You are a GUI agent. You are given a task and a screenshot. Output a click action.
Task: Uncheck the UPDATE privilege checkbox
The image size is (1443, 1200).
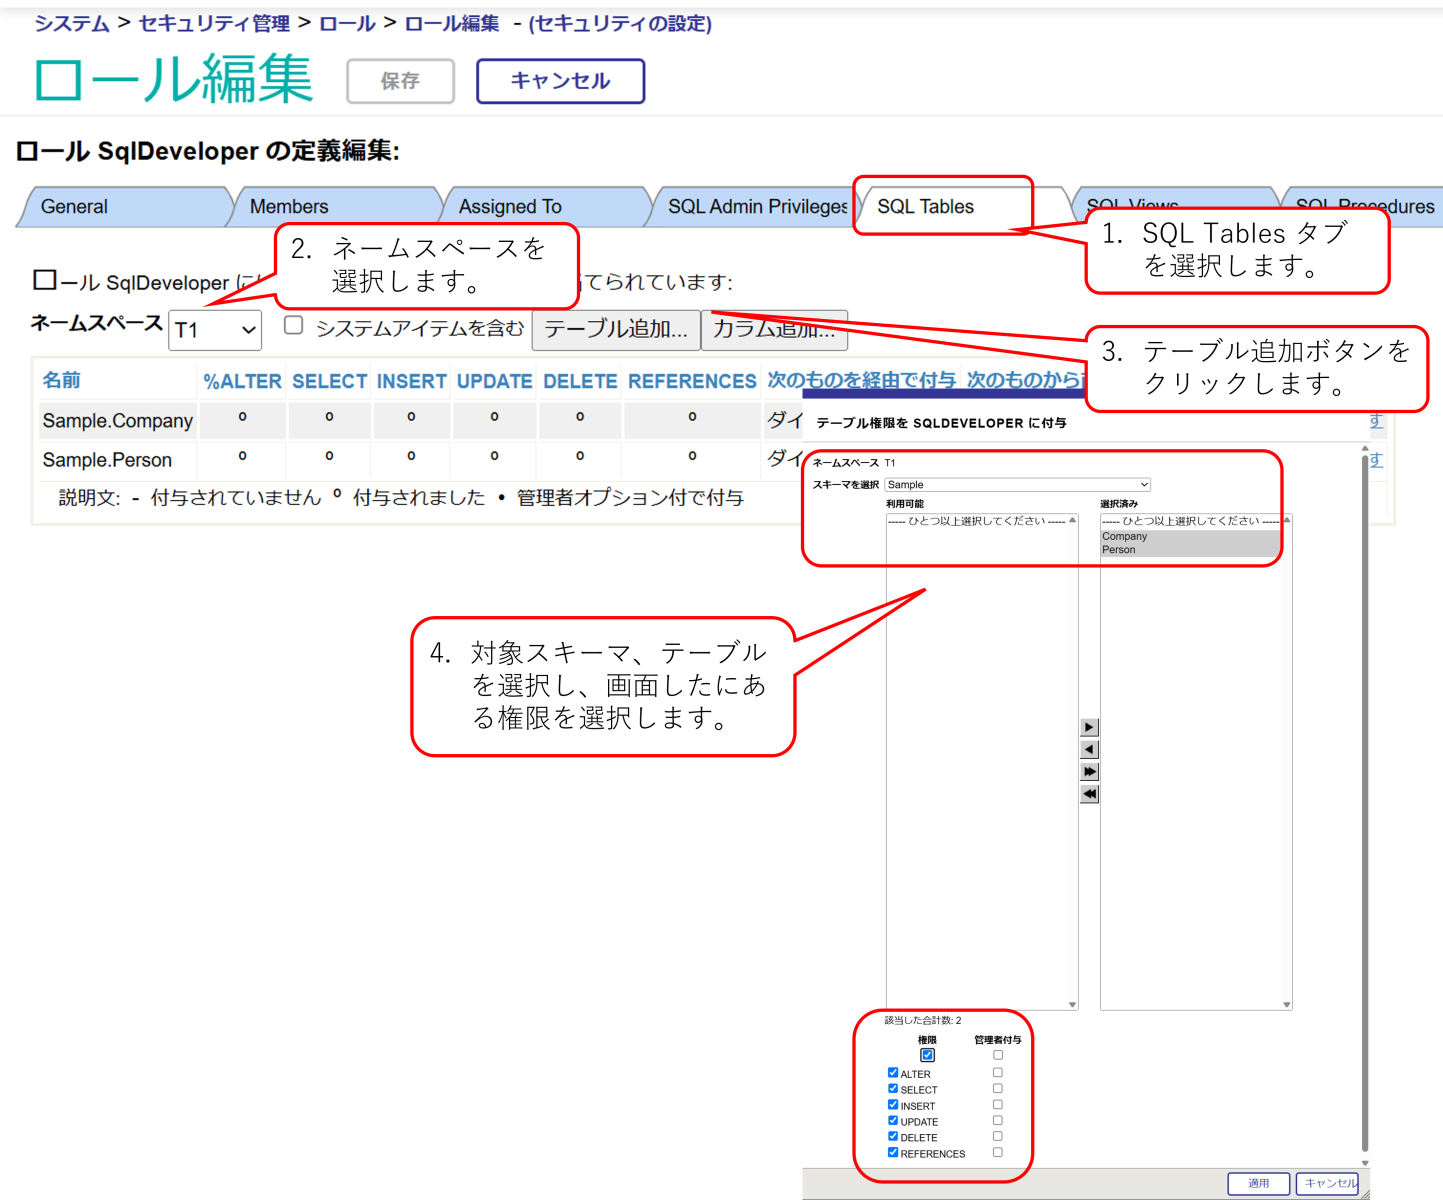coord(893,1121)
